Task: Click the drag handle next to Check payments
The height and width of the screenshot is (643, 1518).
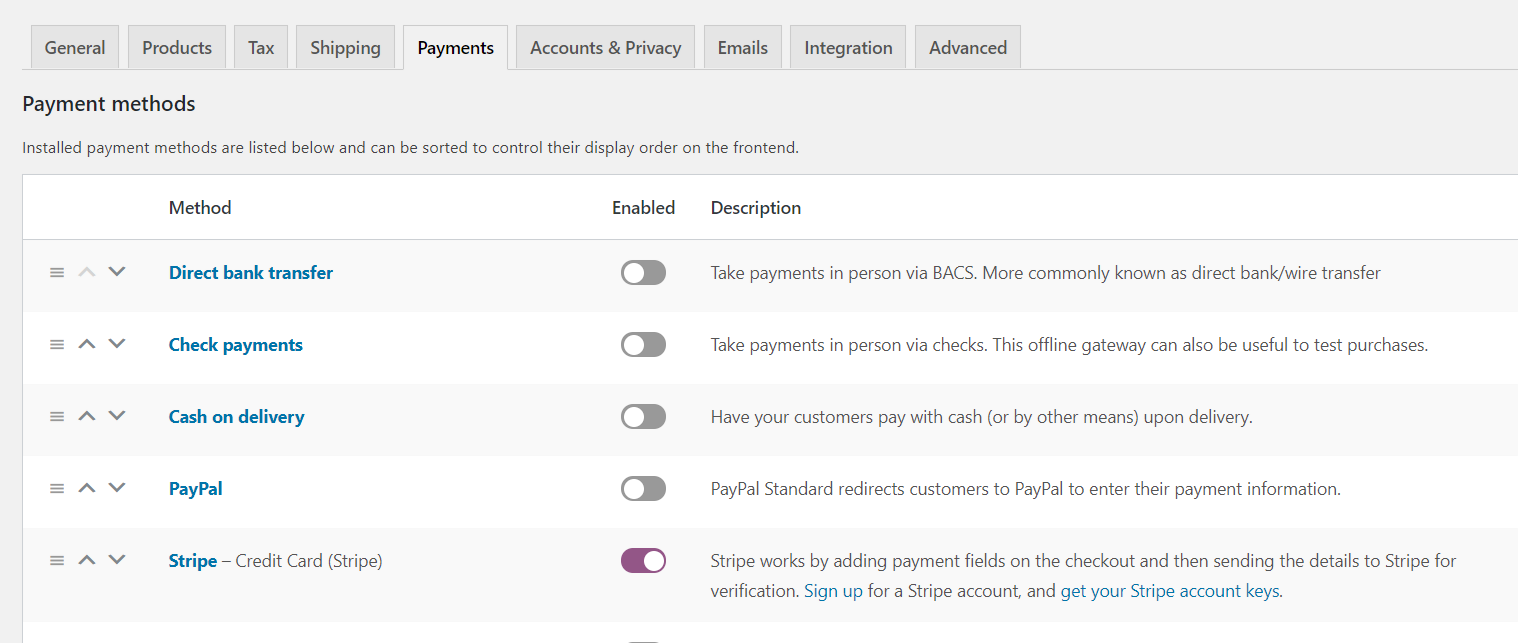Action: coord(57,344)
